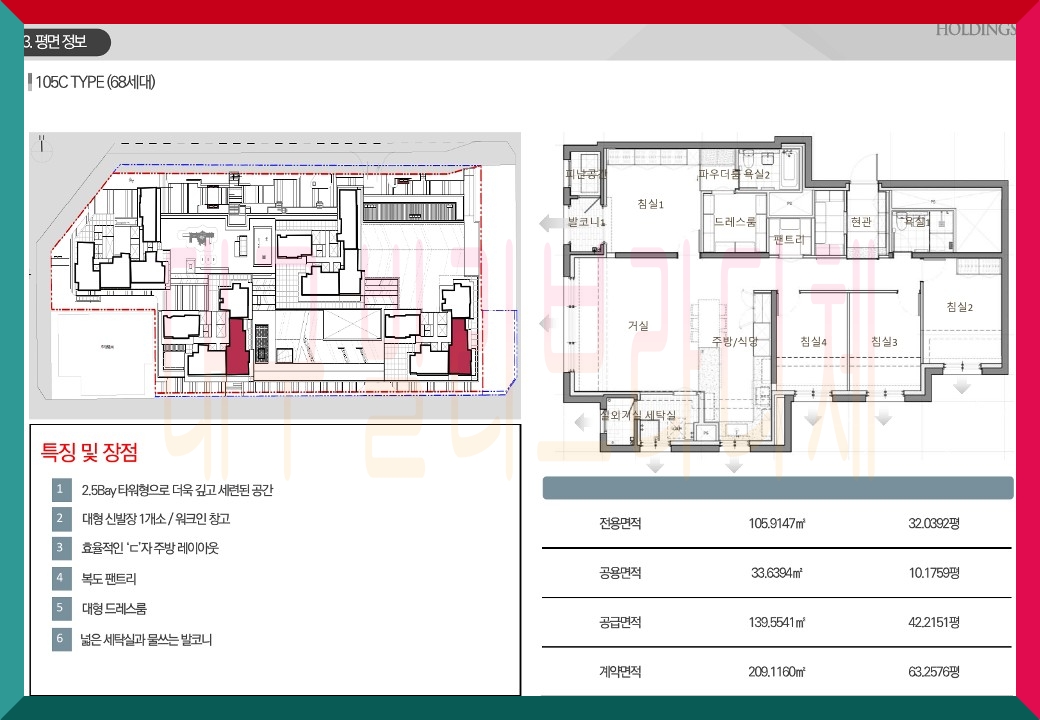This screenshot has width=1040, height=720.
Task: Click the '공용면적' row label
Action: [620, 573]
